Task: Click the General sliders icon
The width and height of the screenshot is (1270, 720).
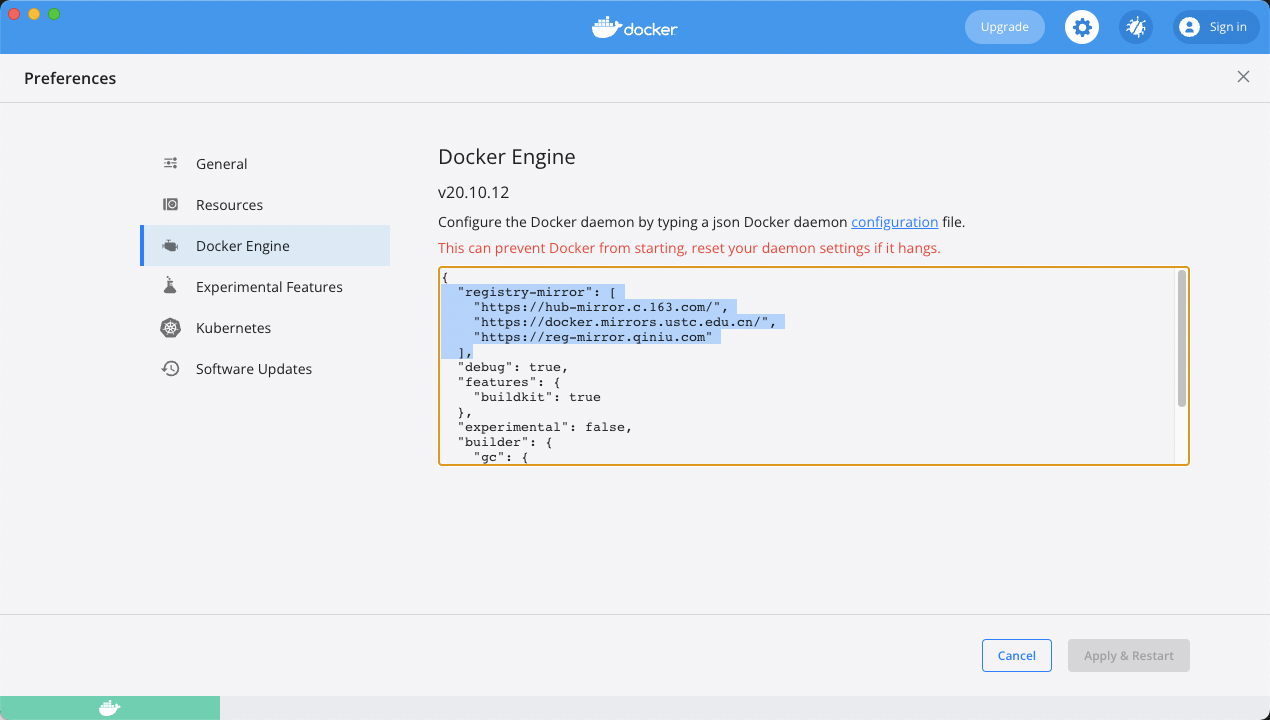Action: tap(171, 164)
